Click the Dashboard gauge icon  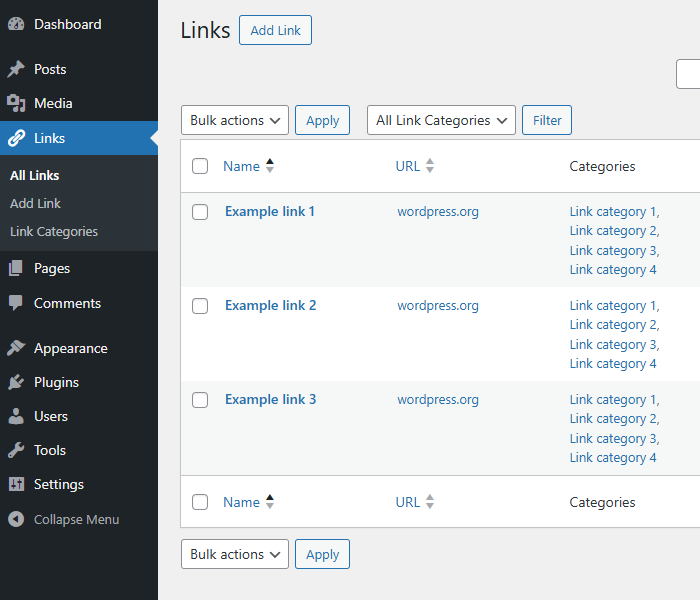point(16,24)
